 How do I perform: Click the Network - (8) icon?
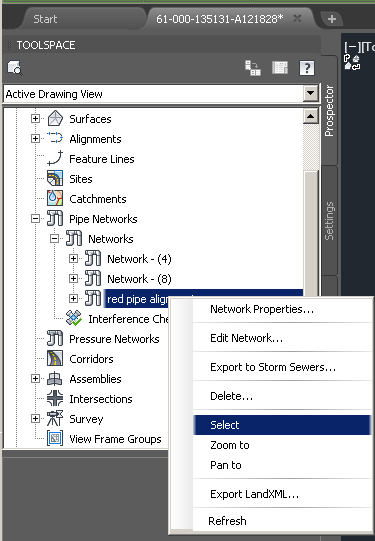coord(93,278)
